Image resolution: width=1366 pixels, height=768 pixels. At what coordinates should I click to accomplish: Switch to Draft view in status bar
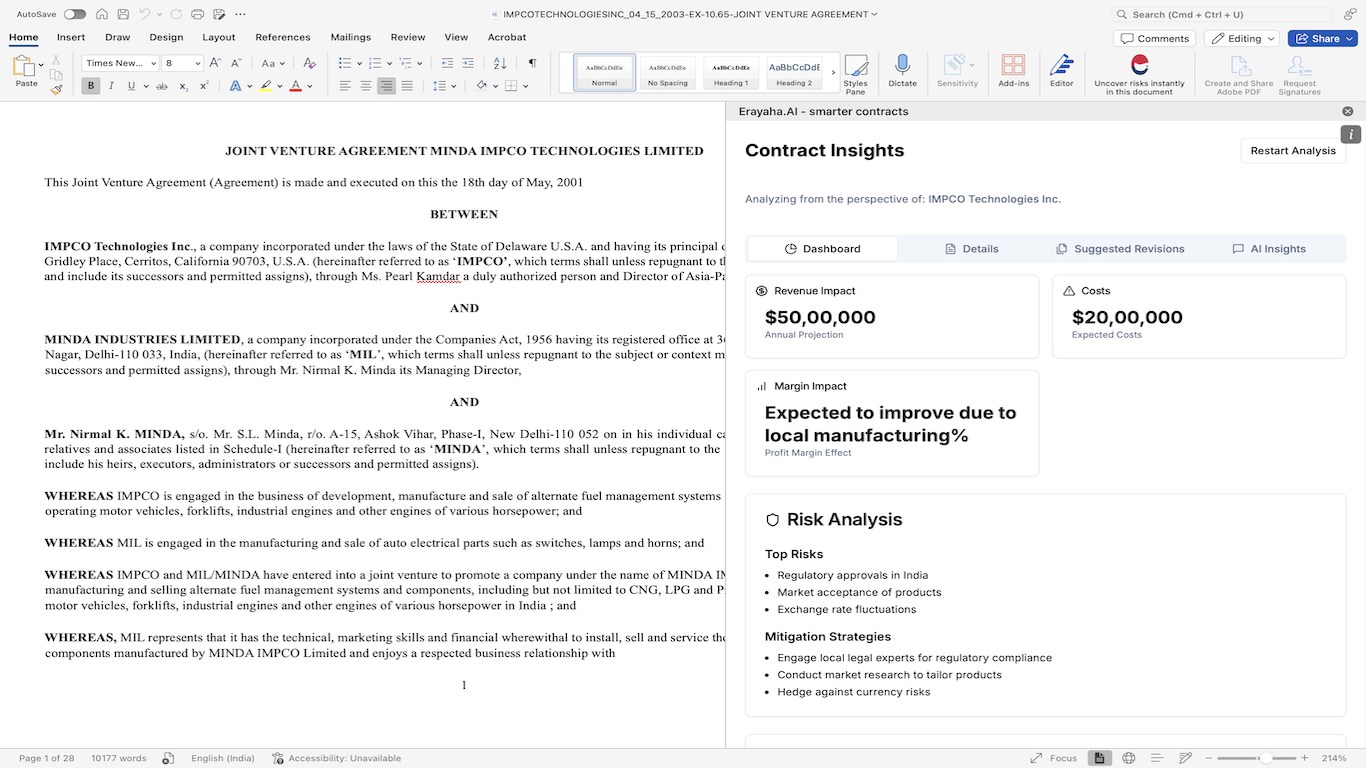point(1186,758)
